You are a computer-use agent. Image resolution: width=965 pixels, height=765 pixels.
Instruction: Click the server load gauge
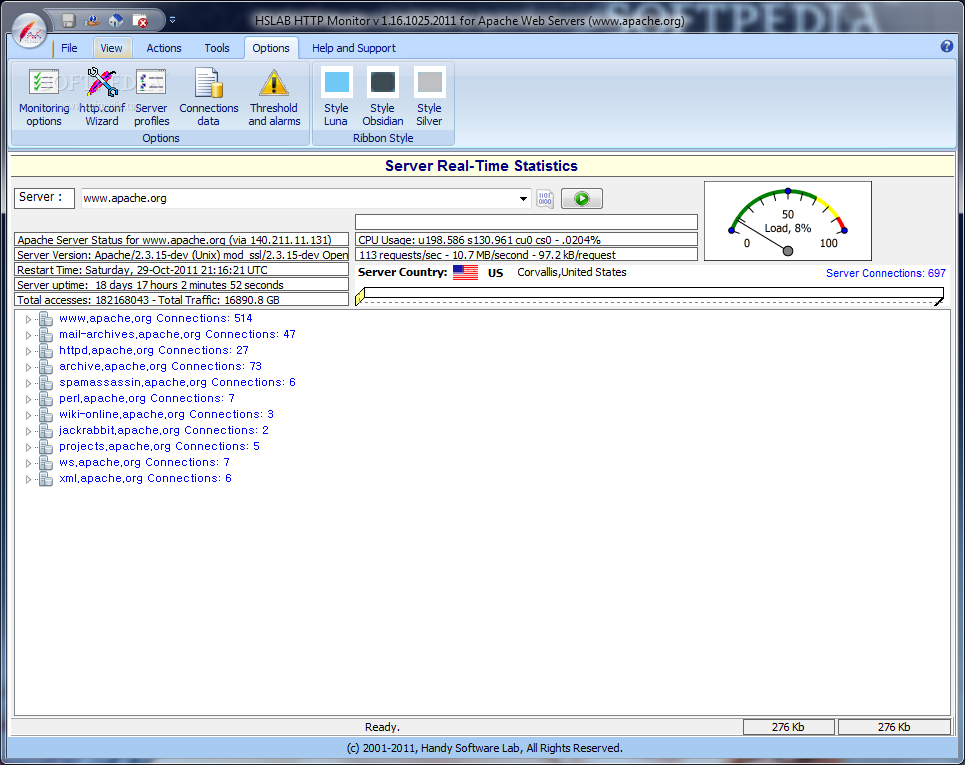tap(788, 221)
